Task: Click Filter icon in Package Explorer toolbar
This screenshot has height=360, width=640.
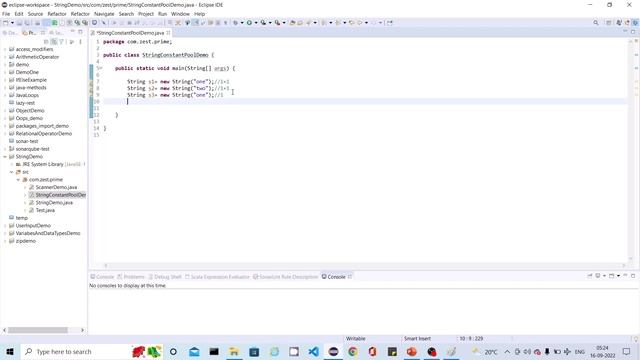Action: coord(61,42)
